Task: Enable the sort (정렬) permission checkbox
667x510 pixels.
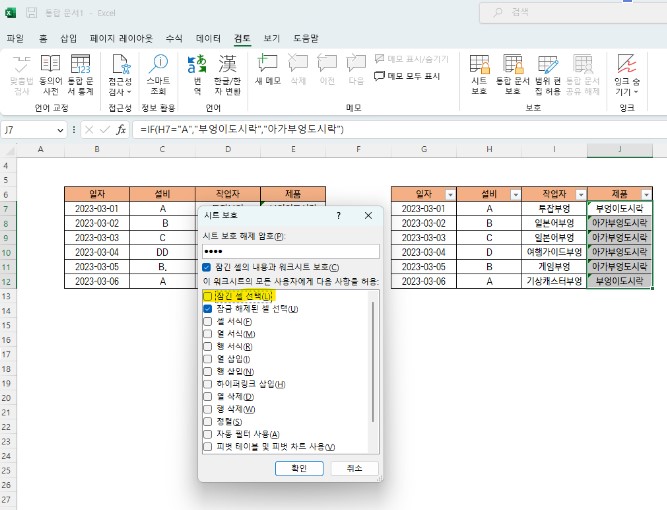Action: pos(208,422)
